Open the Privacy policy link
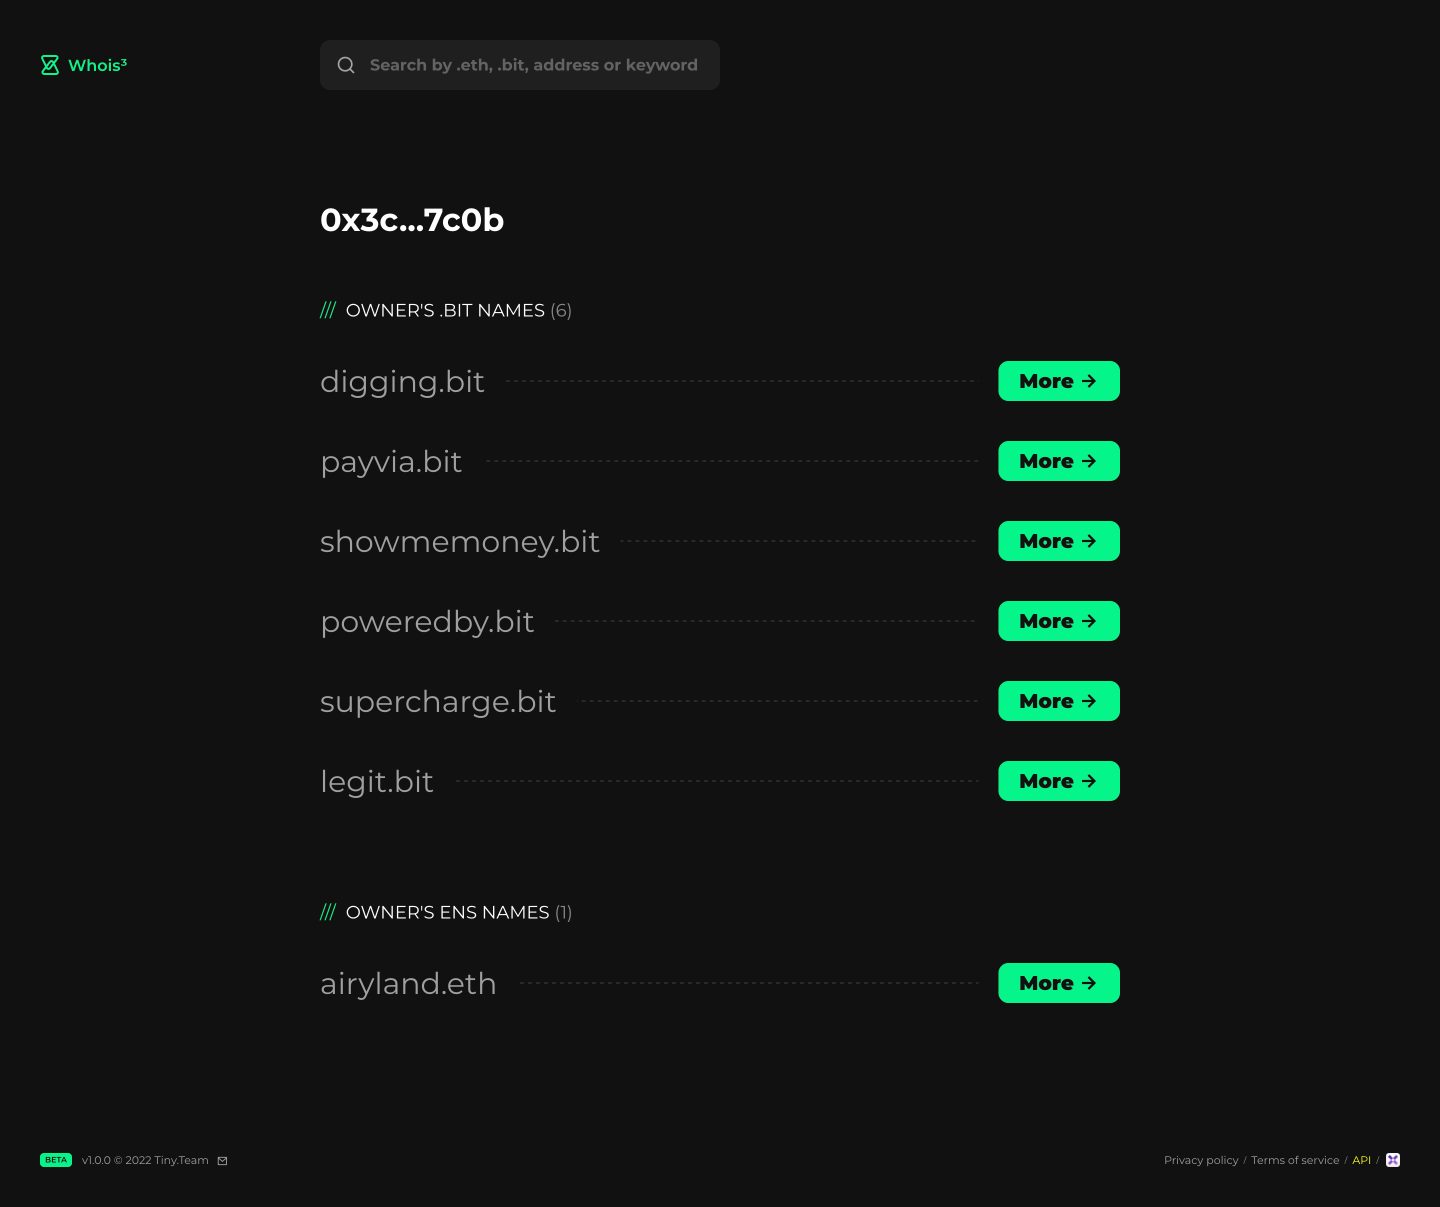The height and width of the screenshot is (1207, 1440). [x=1201, y=1160]
